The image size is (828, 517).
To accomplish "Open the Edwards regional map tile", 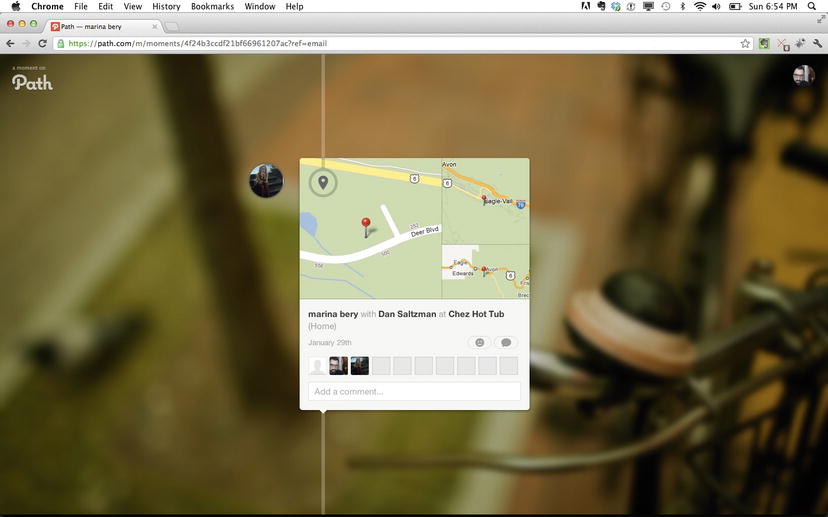I will pos(485,272).
